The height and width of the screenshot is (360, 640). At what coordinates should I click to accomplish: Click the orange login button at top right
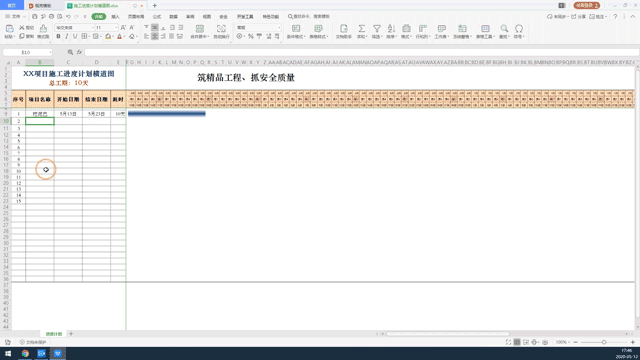coord(587,5)
